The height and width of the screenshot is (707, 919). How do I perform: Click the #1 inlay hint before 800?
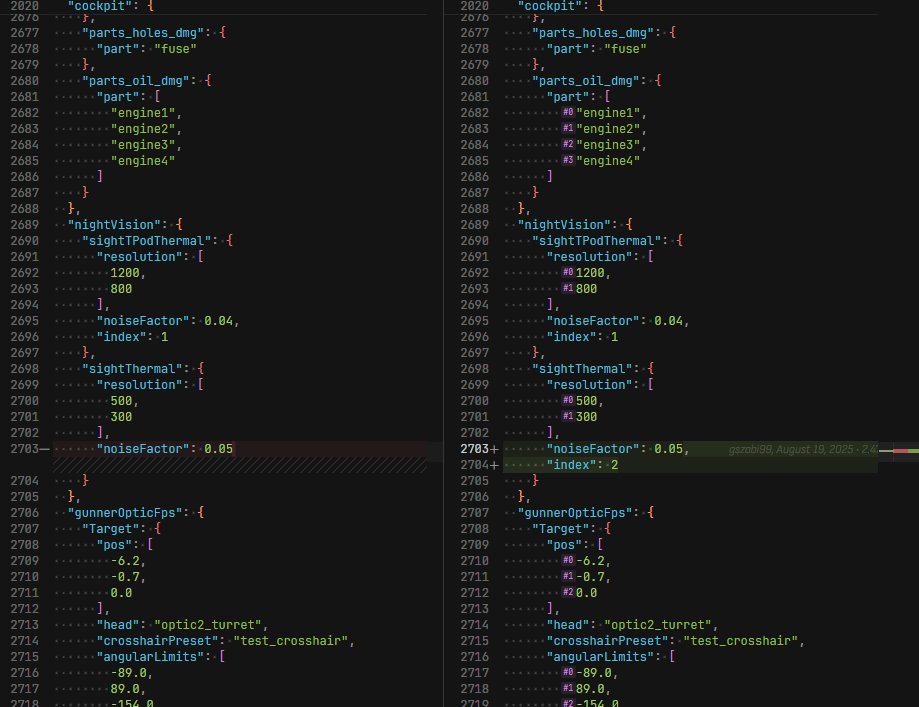(x=568, y=288)
